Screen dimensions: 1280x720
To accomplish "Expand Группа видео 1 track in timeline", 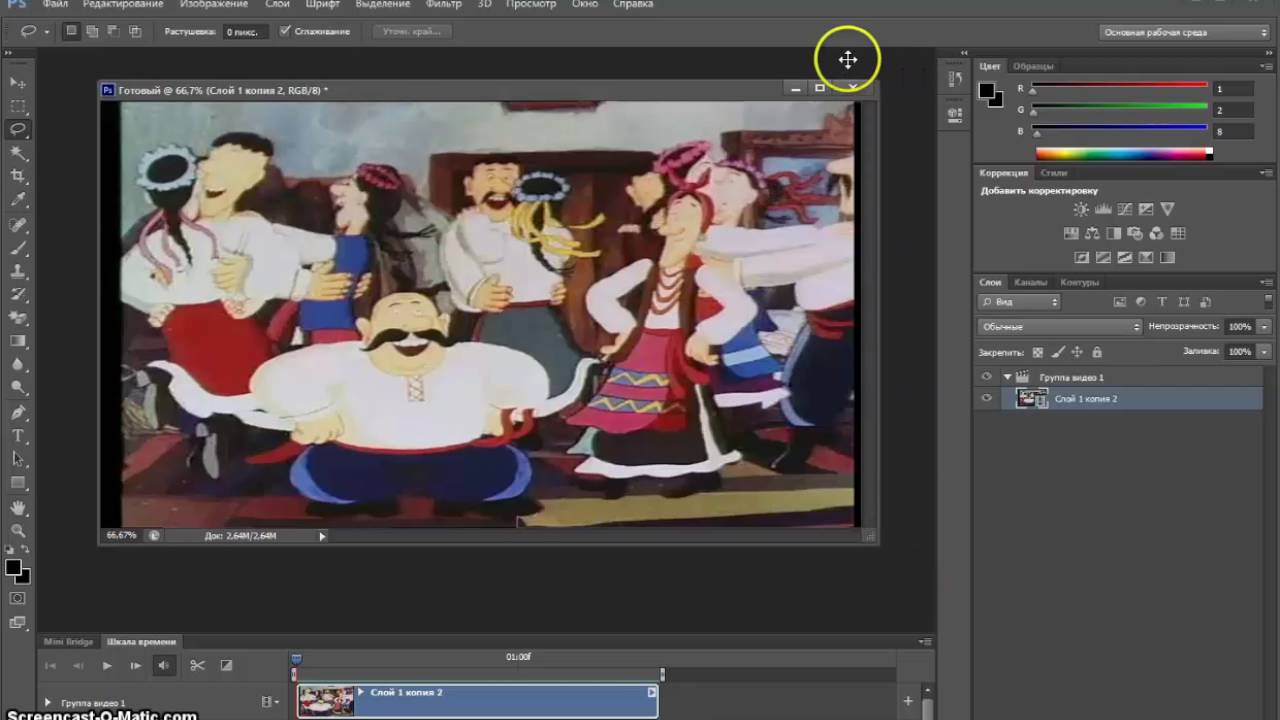I will [47, 703].
